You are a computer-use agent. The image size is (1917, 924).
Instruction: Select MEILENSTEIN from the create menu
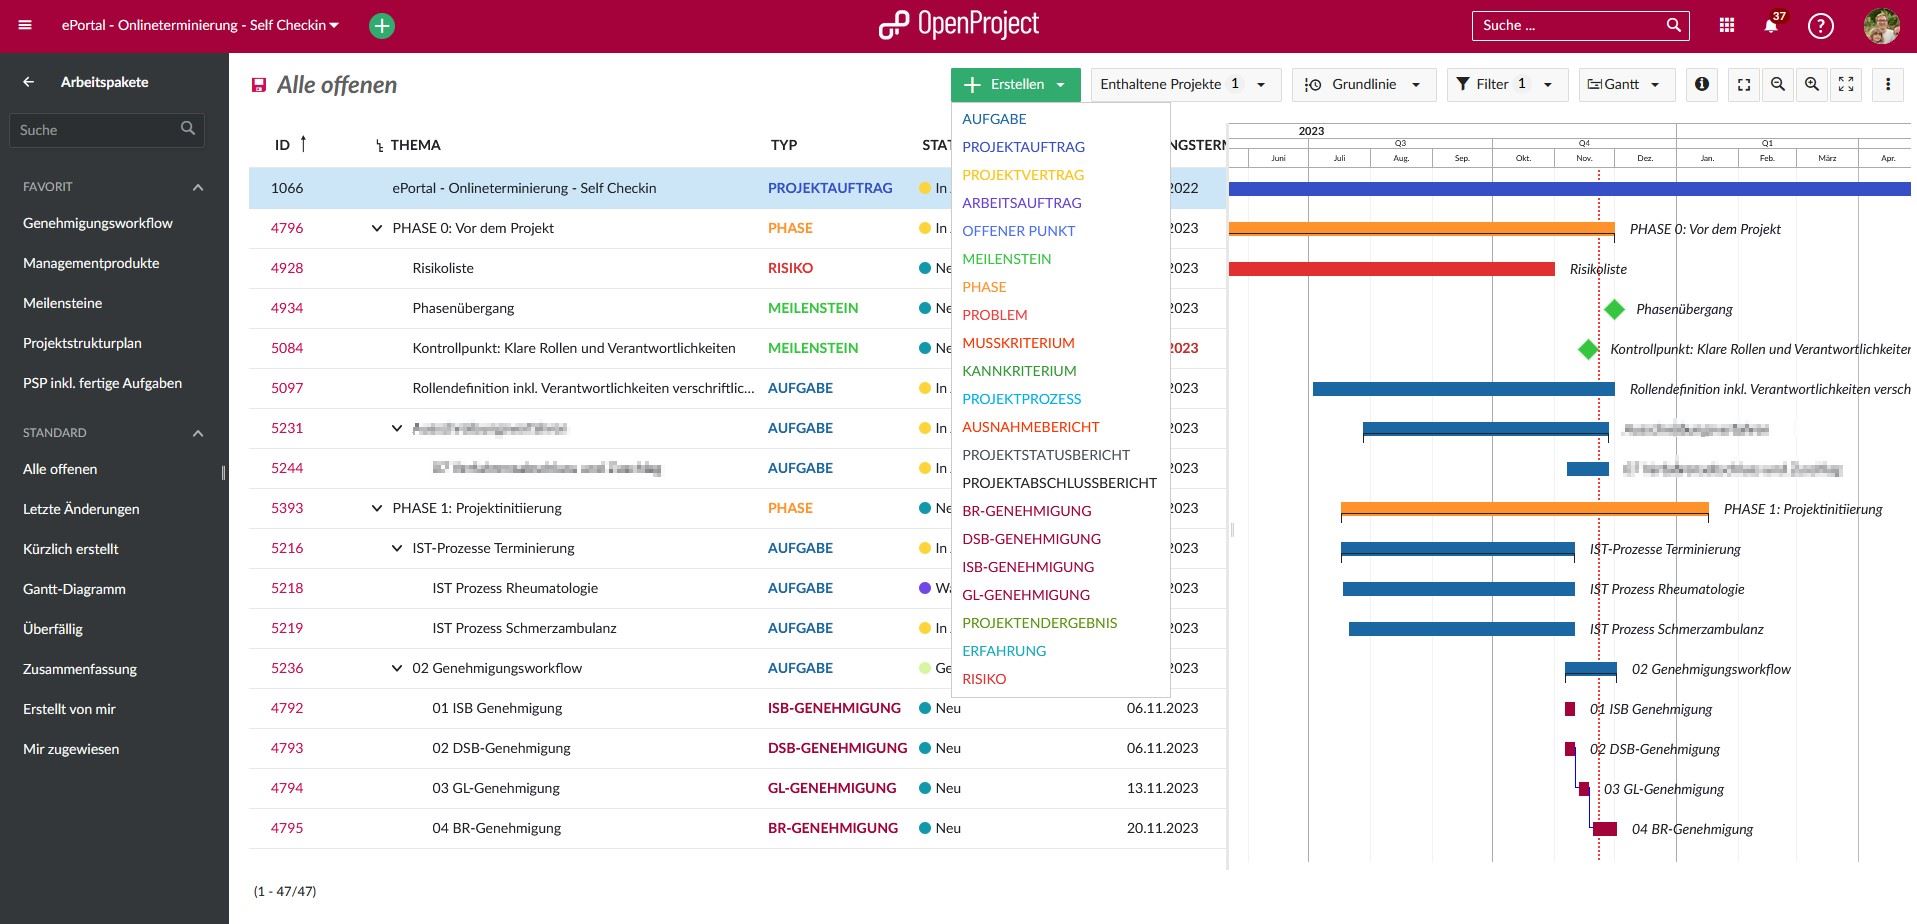pyautogui.click(x=1006, y=259)
